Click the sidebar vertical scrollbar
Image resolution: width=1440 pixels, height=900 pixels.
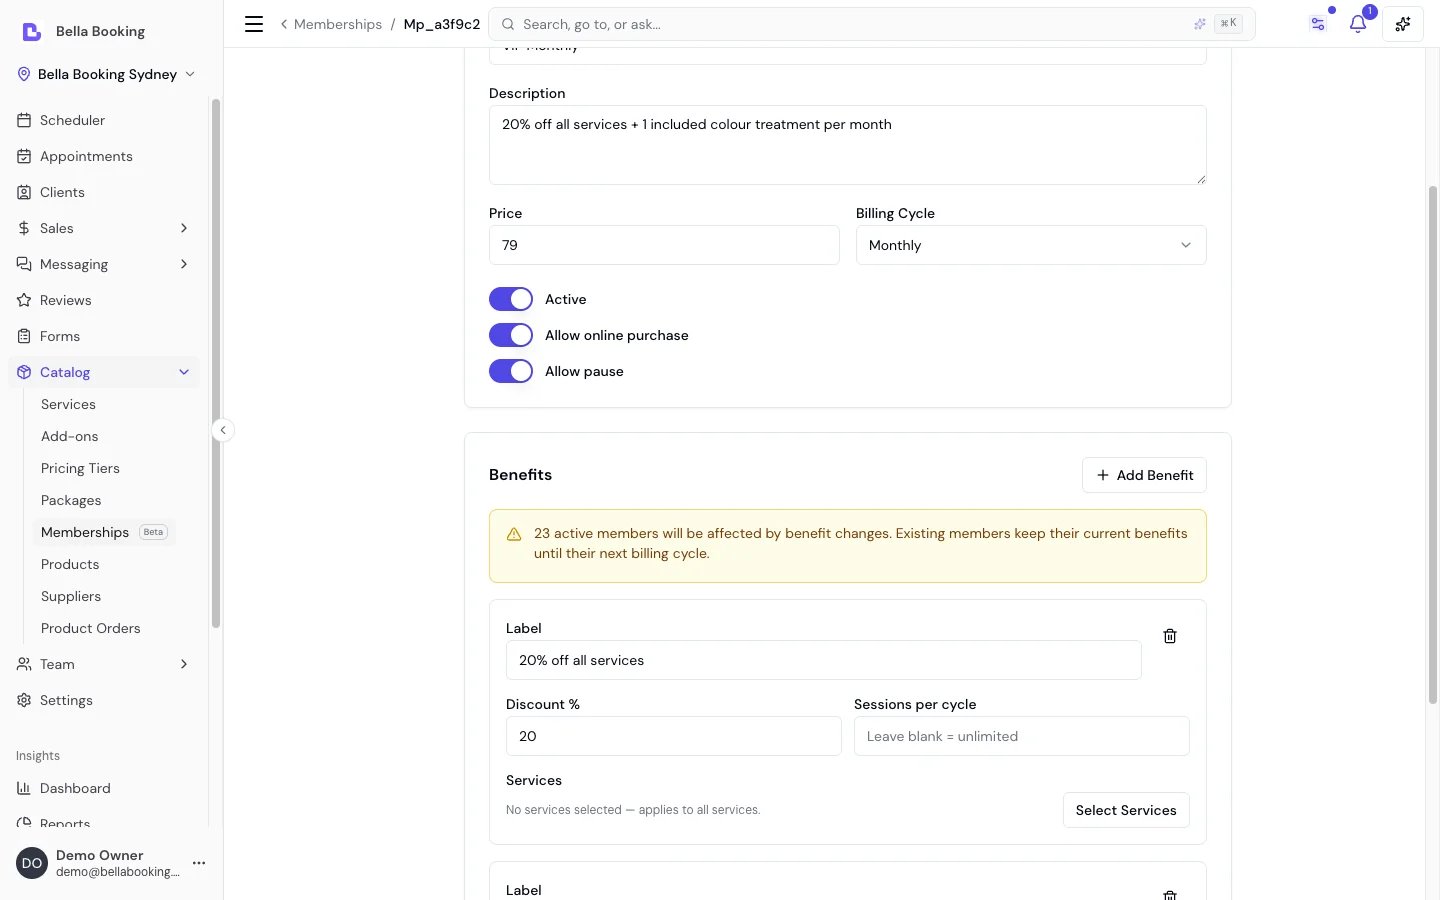(x=215, y=363)
